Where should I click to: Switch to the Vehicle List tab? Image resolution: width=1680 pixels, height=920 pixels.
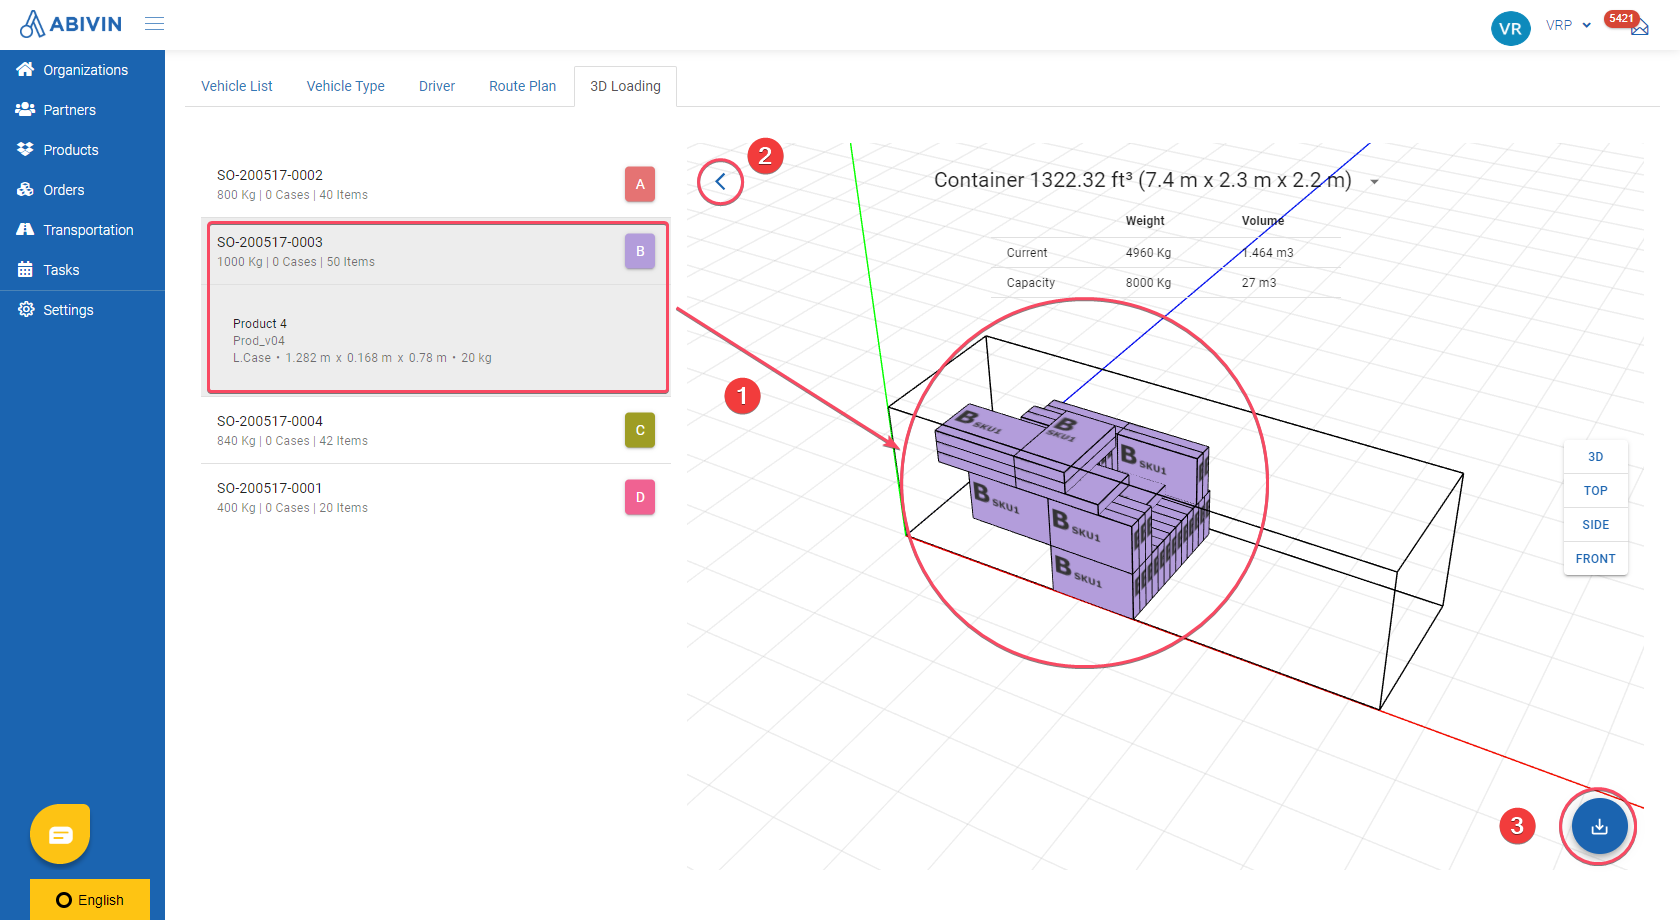(237, 86)
